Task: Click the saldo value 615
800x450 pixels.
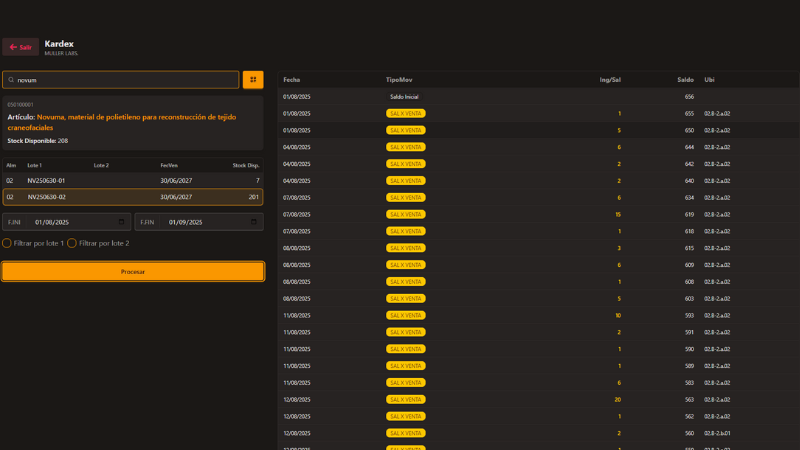Action: tap(689, 248)
